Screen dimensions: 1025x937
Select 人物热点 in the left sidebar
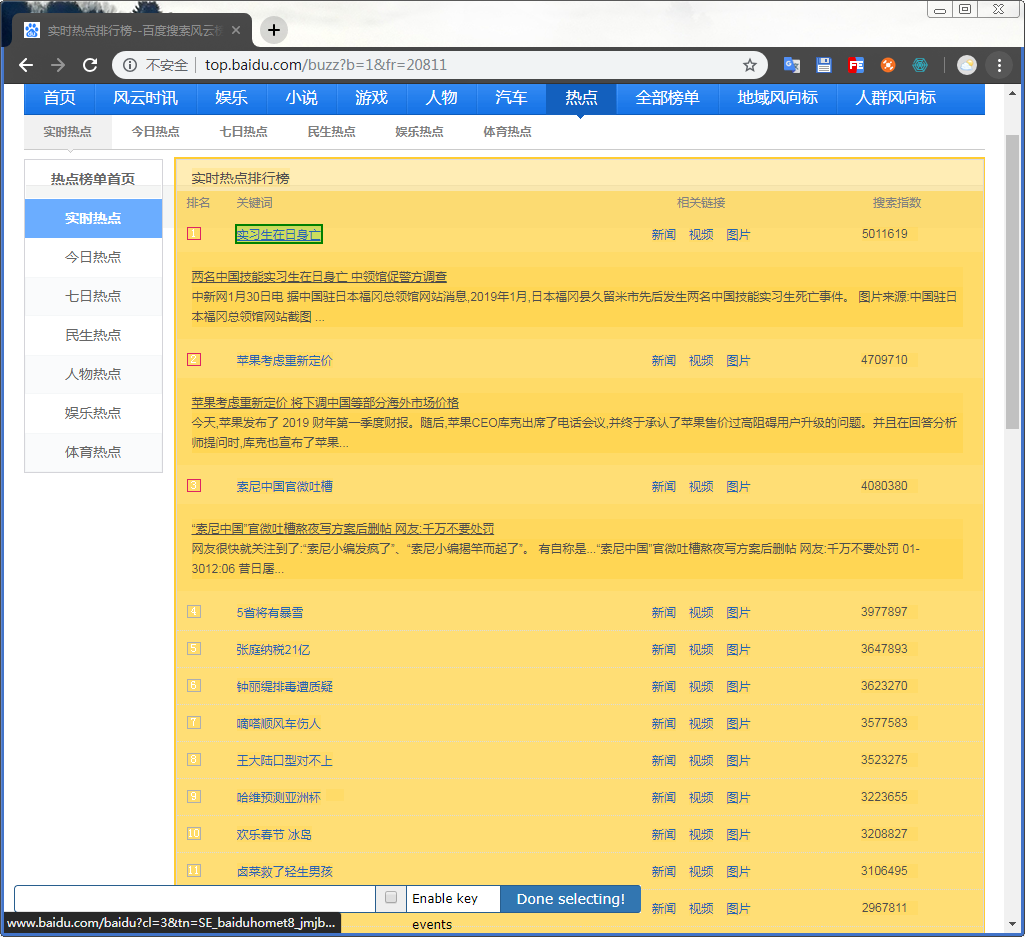93,374
